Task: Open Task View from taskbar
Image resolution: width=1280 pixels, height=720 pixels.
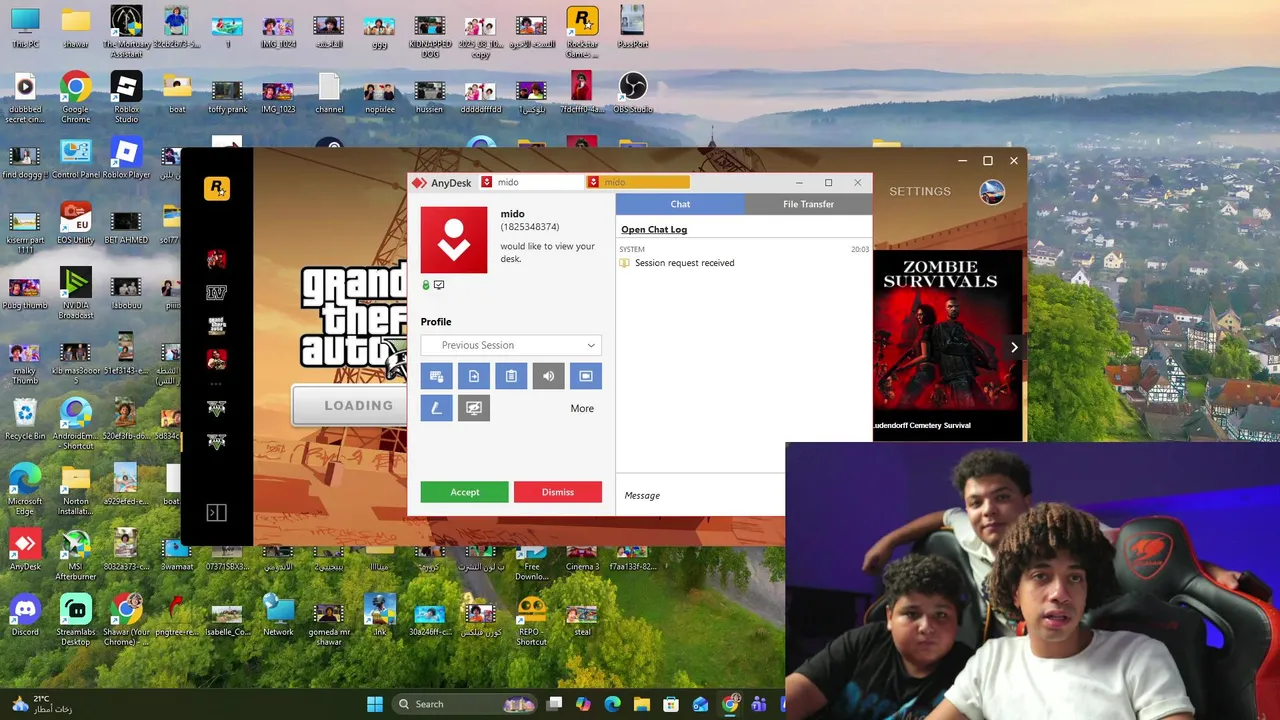Action: tap(555, 704)
